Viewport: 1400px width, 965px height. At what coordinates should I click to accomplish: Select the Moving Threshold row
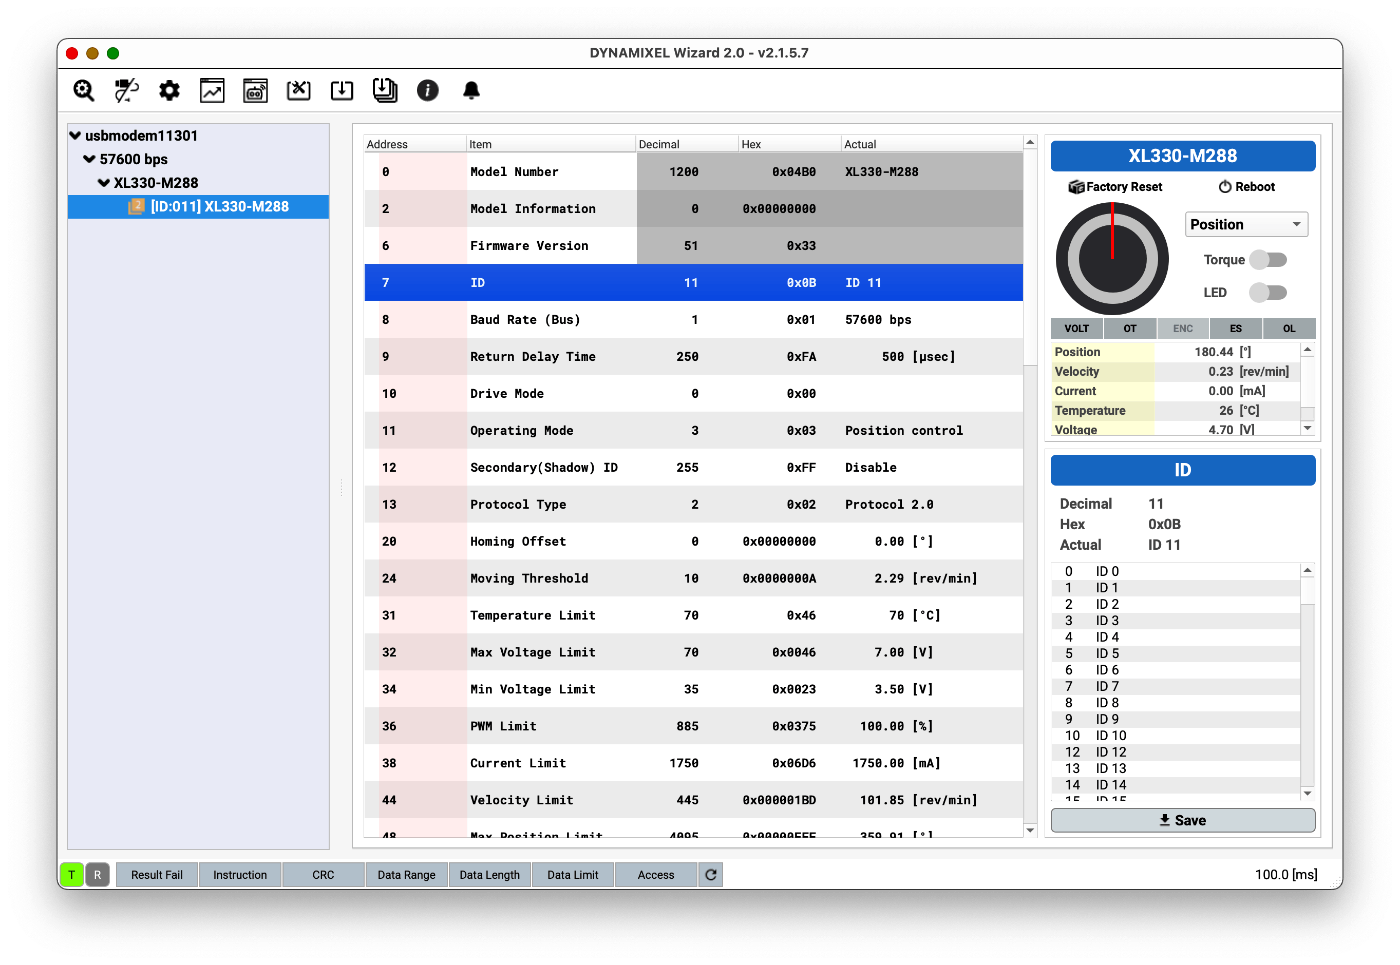click(x=694, y=579)
